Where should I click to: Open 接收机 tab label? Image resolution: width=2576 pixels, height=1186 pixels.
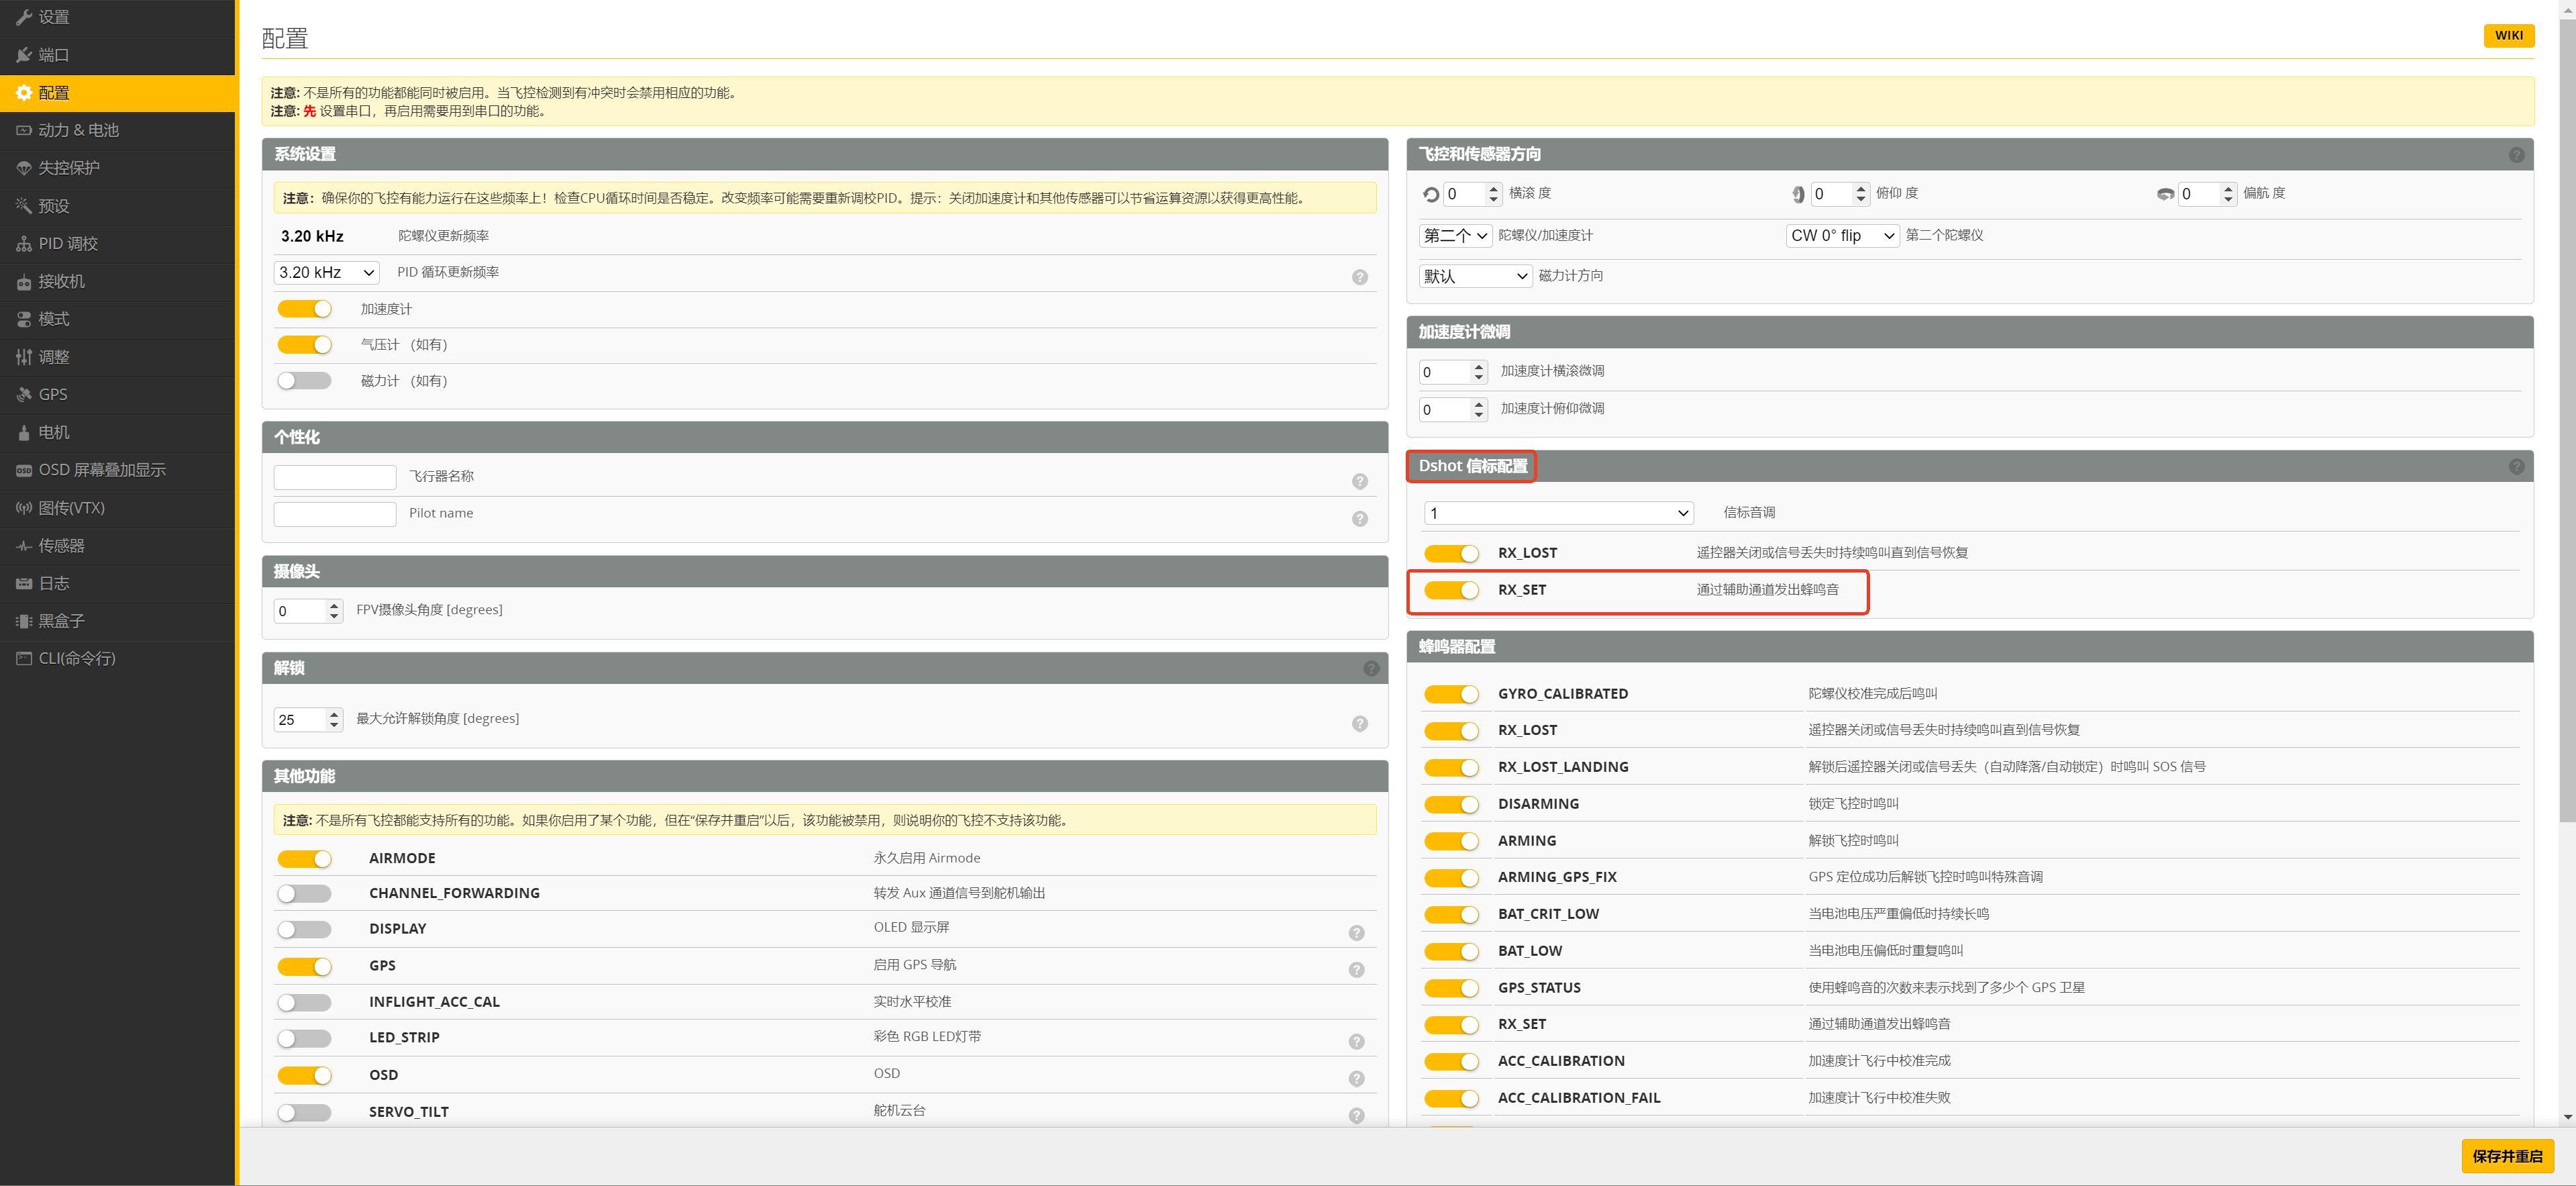(61, 282)
